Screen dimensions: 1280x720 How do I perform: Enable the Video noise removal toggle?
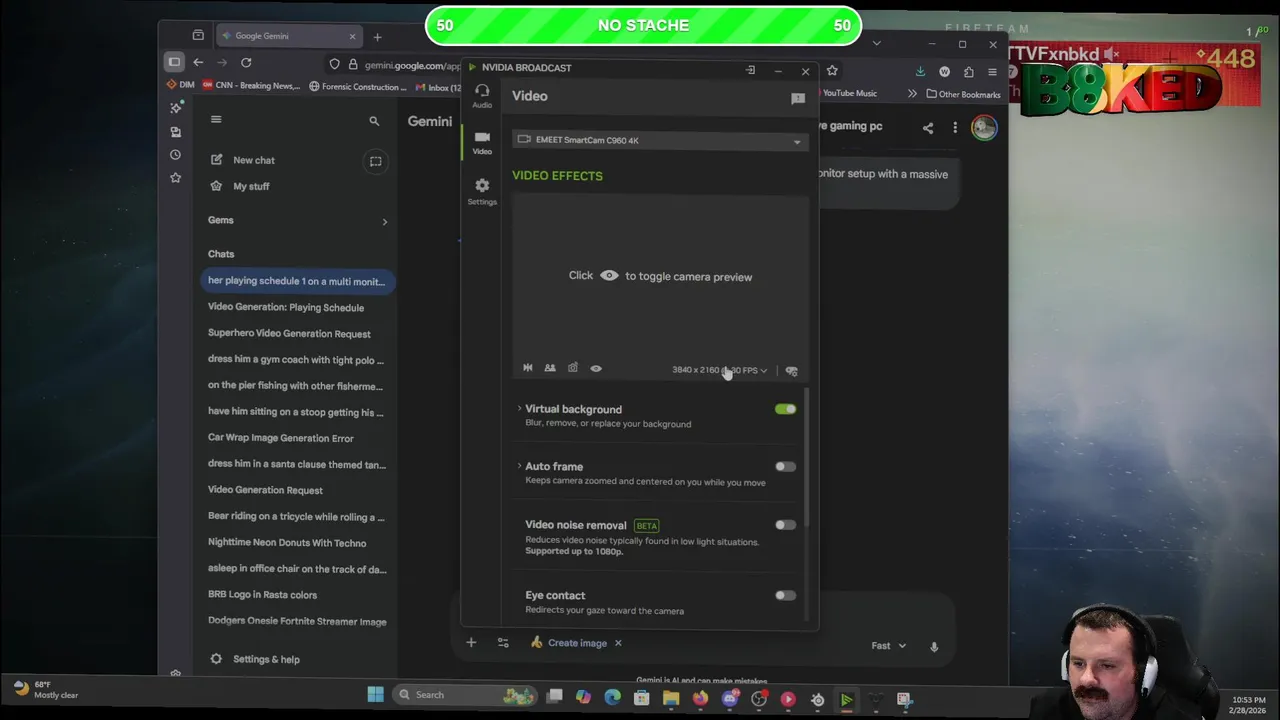(785, 524)
